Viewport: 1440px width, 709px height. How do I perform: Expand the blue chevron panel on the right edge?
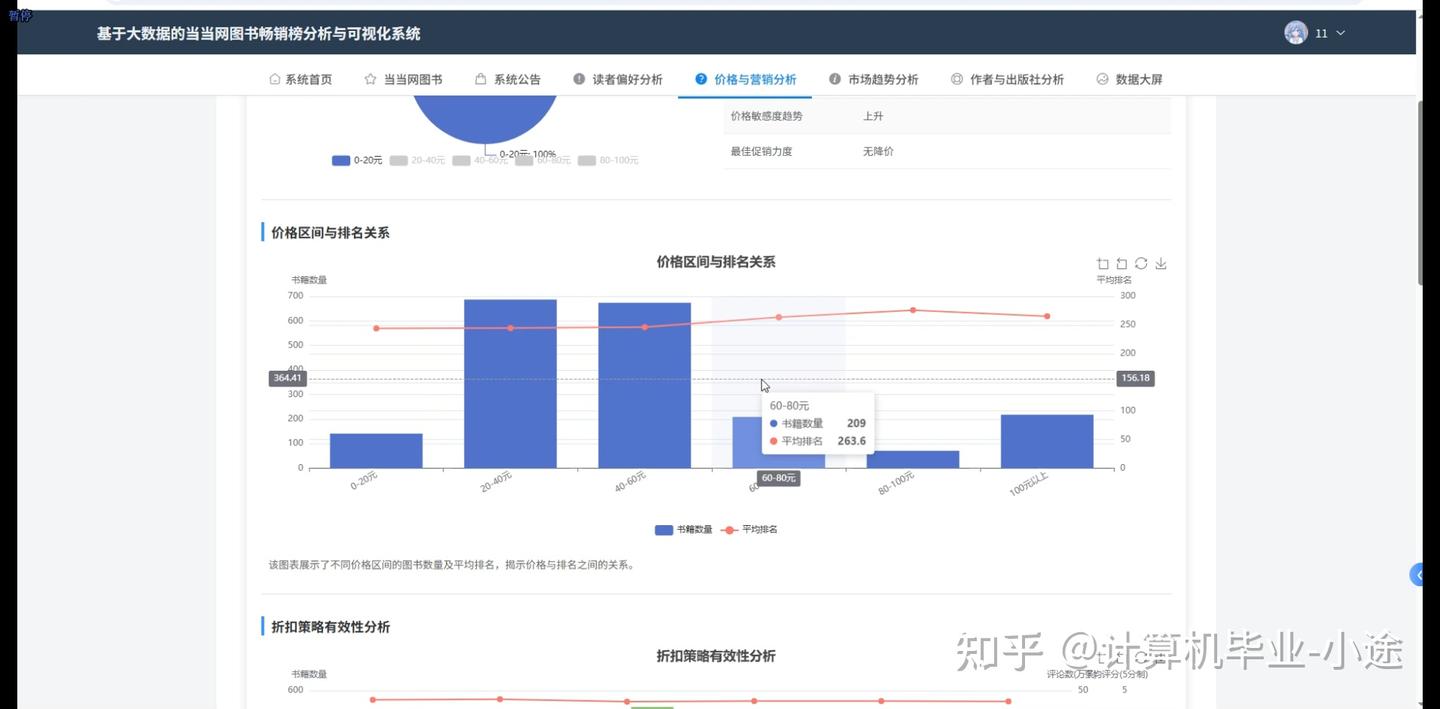pyautogui.click(x=1420, y=573)
